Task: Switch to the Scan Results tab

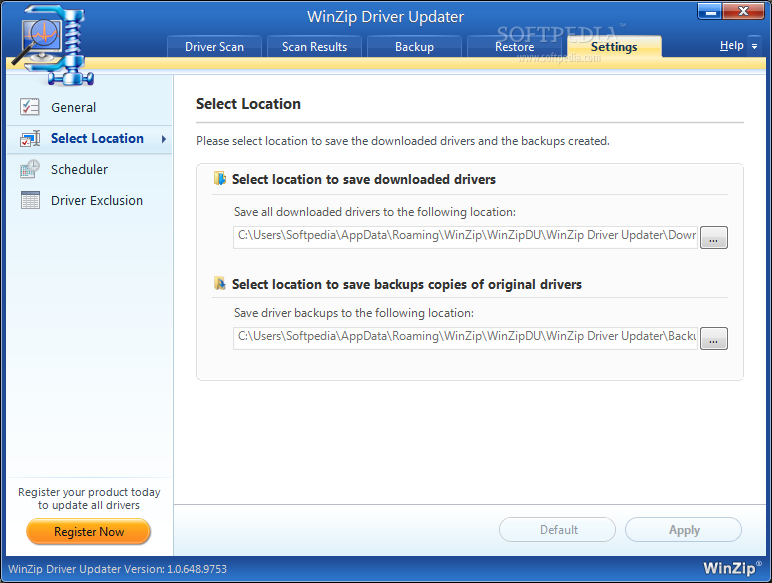Action: click(314, 47)
